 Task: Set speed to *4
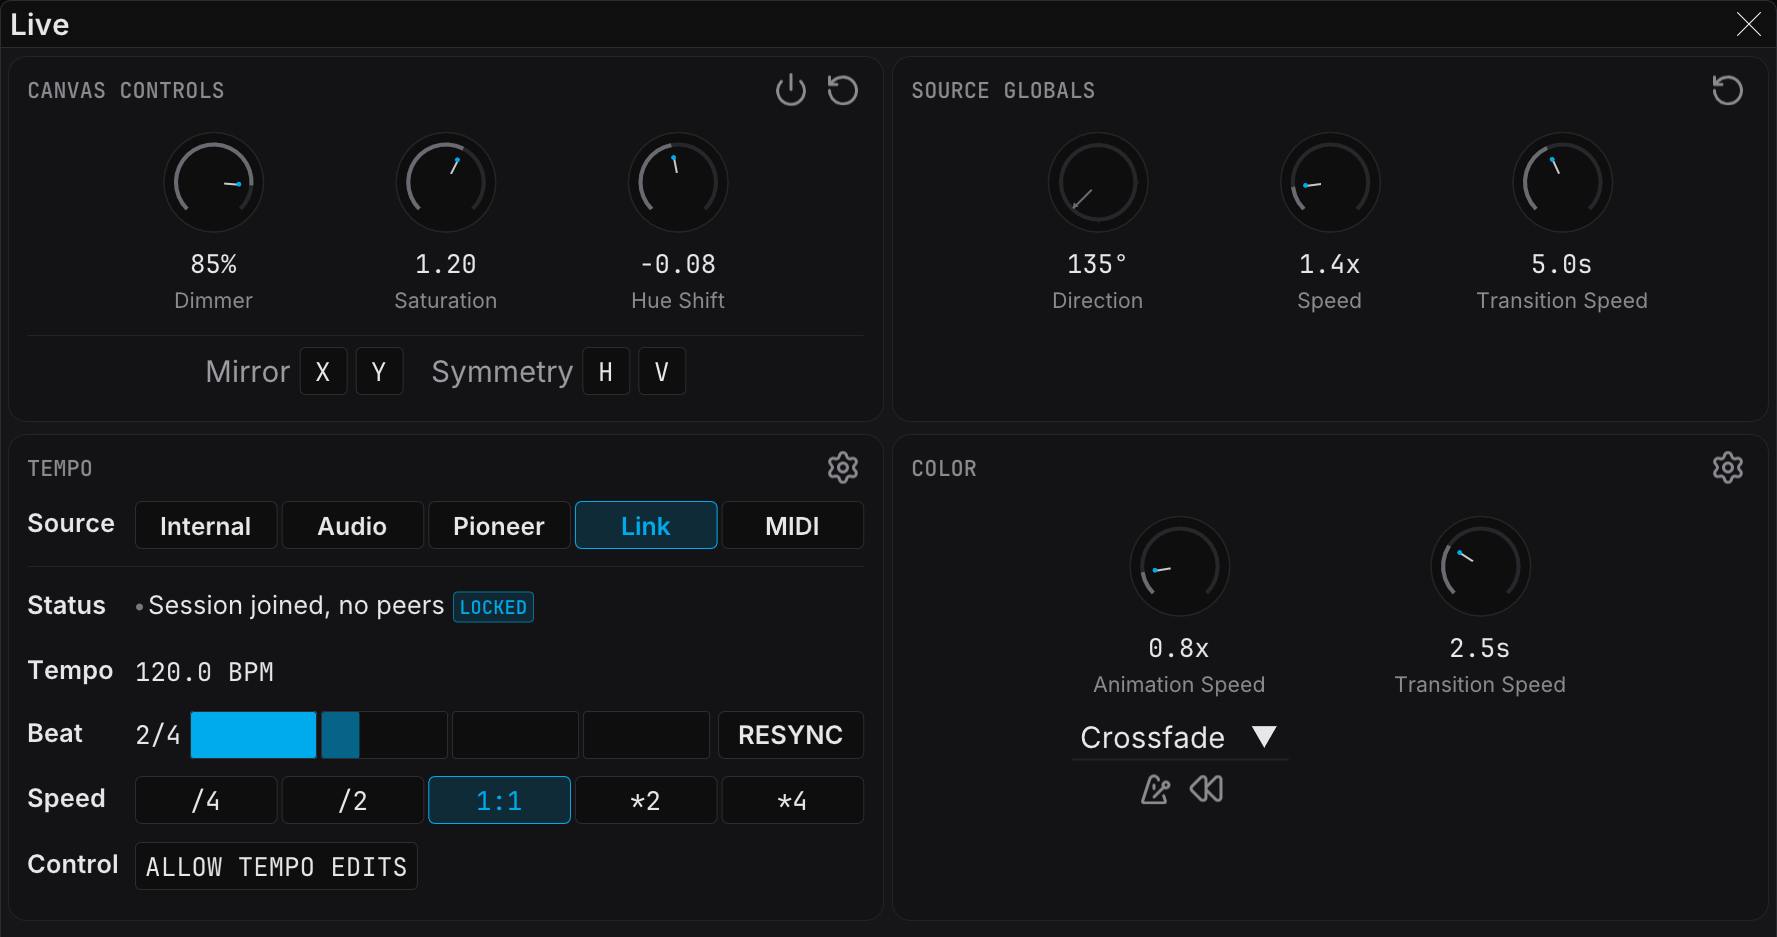point(792,800)
